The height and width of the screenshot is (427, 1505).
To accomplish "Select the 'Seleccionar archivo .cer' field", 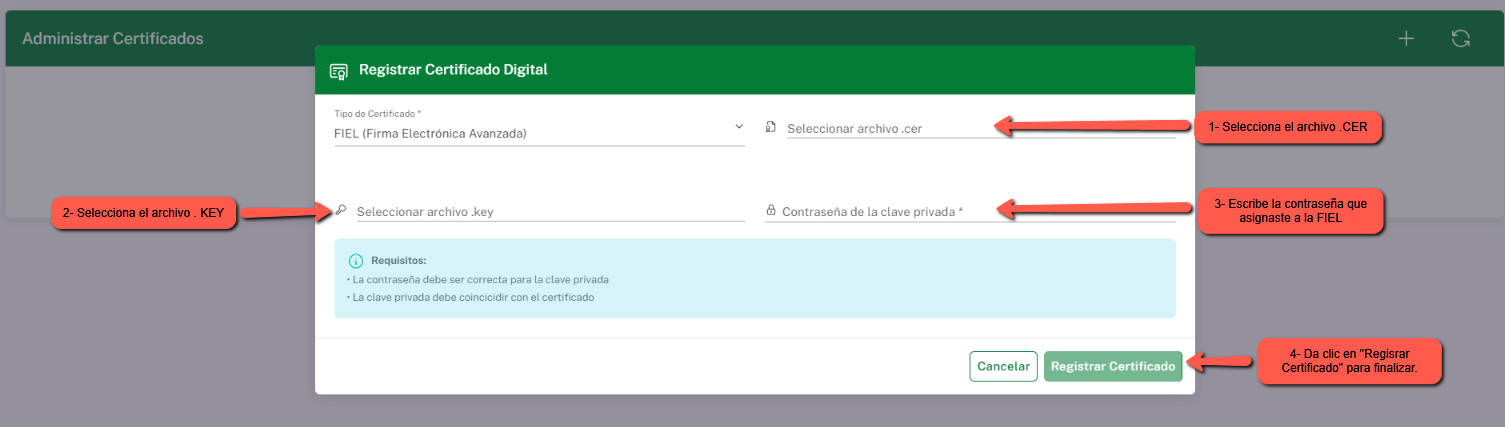I will click(980, 129).
